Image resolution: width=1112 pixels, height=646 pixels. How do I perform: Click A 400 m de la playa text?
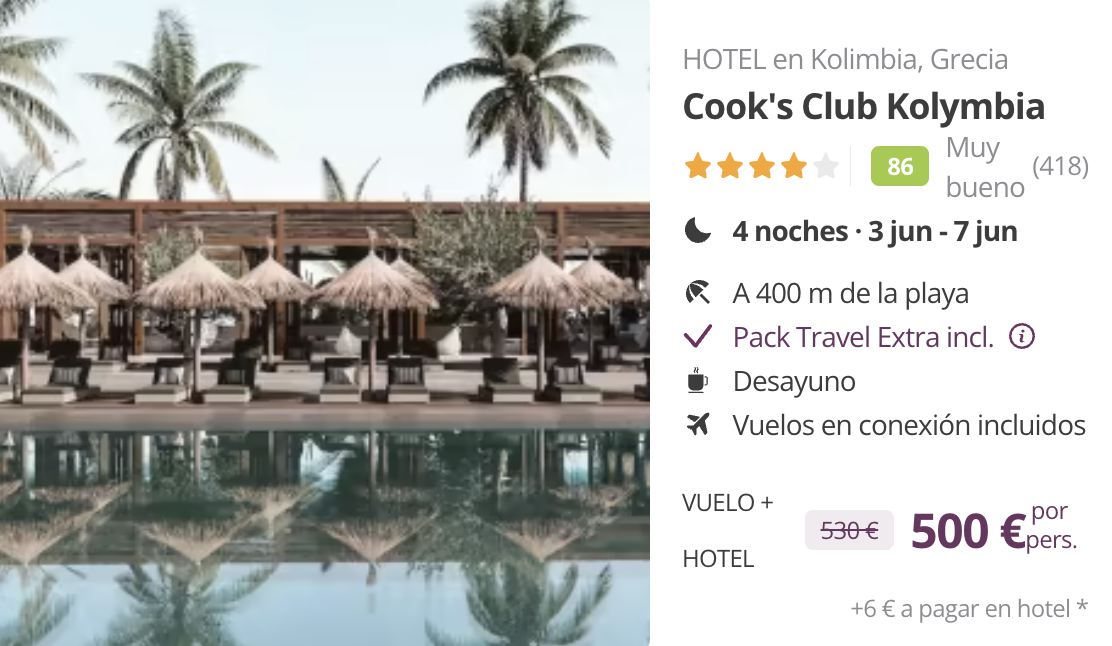pyautogui.click(x=850, y=294)
